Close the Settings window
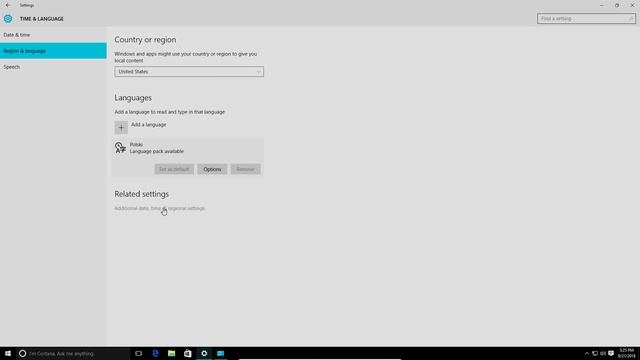Screen dimensions: 640x360 click(x=632, y=5)
